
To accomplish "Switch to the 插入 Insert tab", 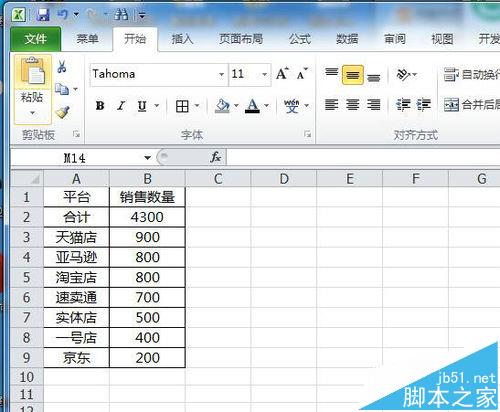I will click(182, 39).
